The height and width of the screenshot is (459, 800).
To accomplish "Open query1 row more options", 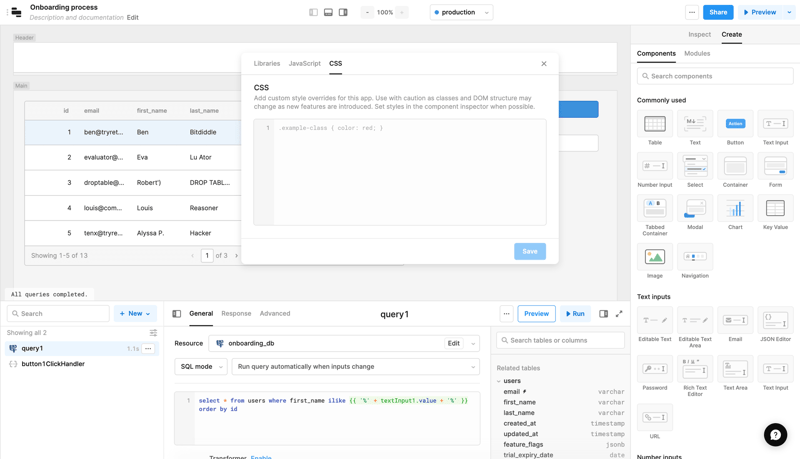I will tap(148, 348).
